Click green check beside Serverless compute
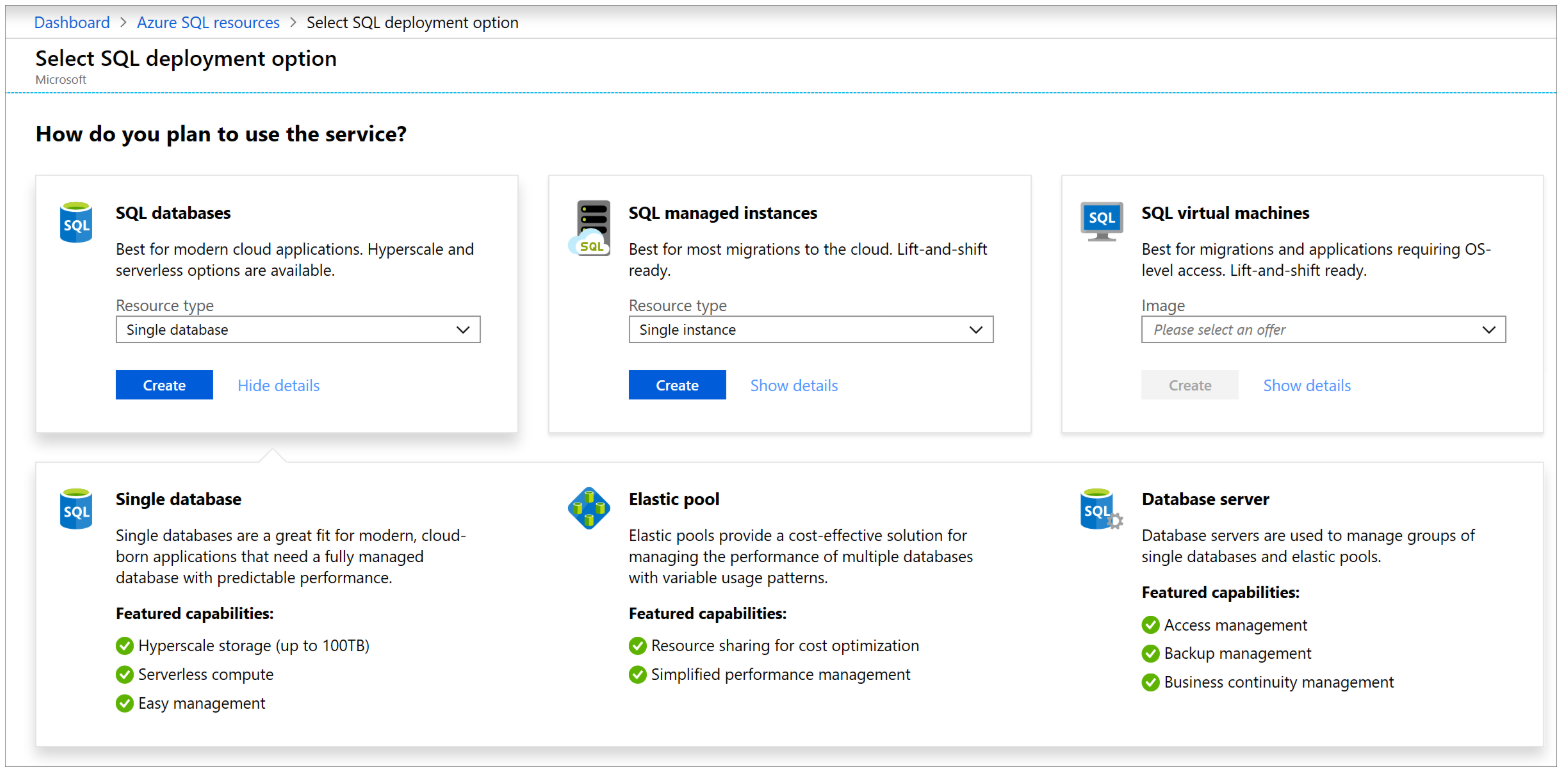 tap(125, 675)
